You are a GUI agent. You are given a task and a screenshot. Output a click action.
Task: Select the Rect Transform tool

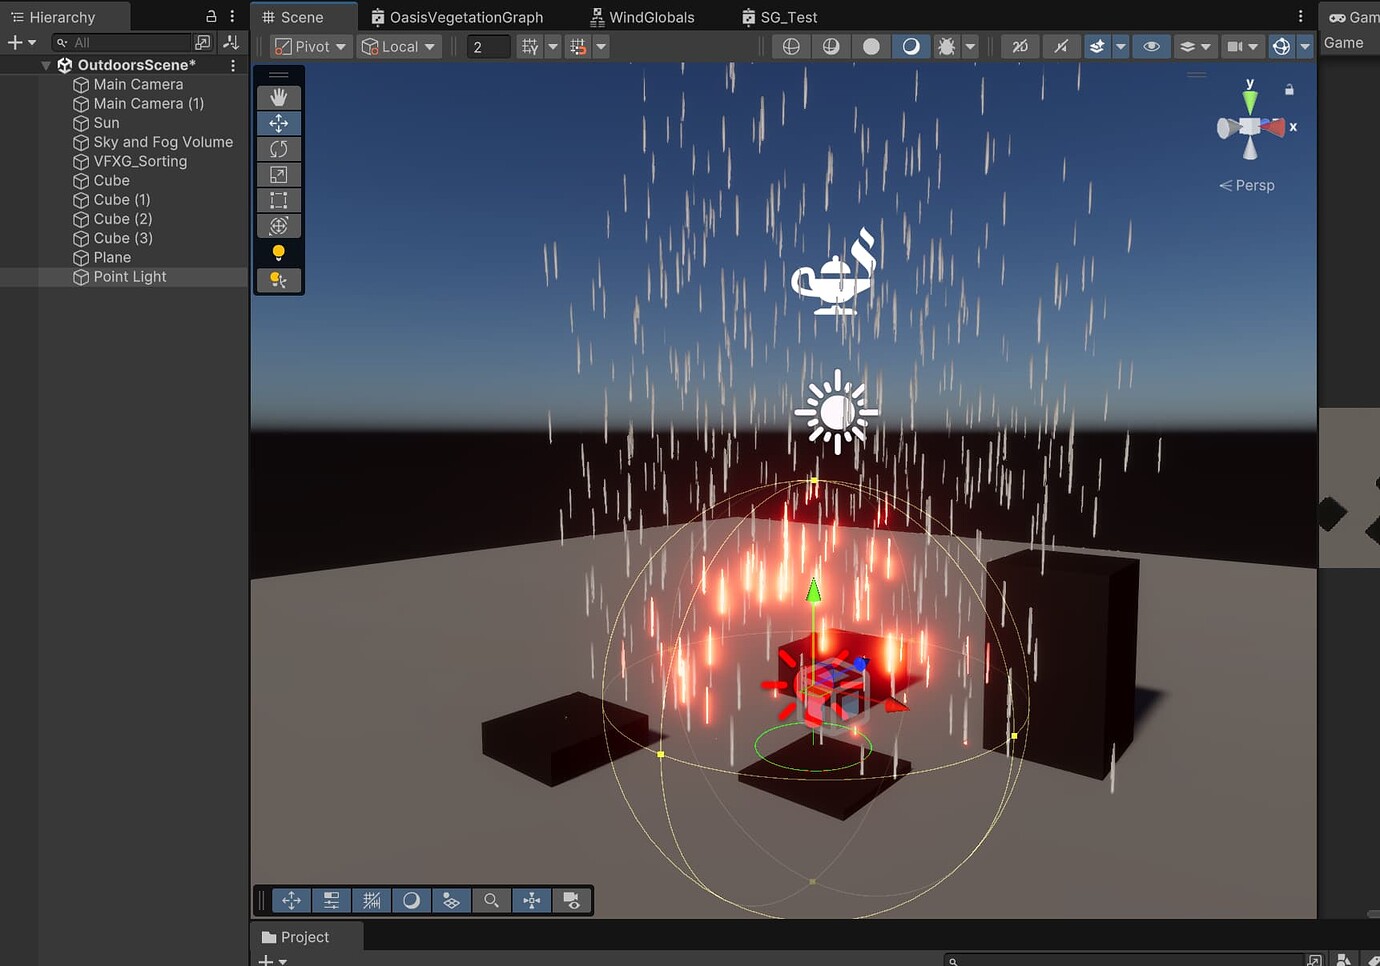[279, 200]
